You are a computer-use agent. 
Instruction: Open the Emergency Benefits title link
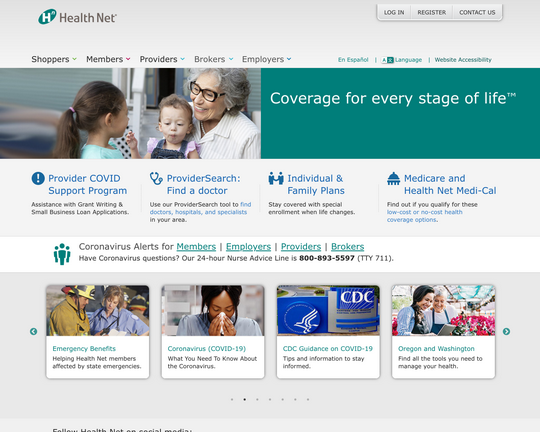coord(84,349)
